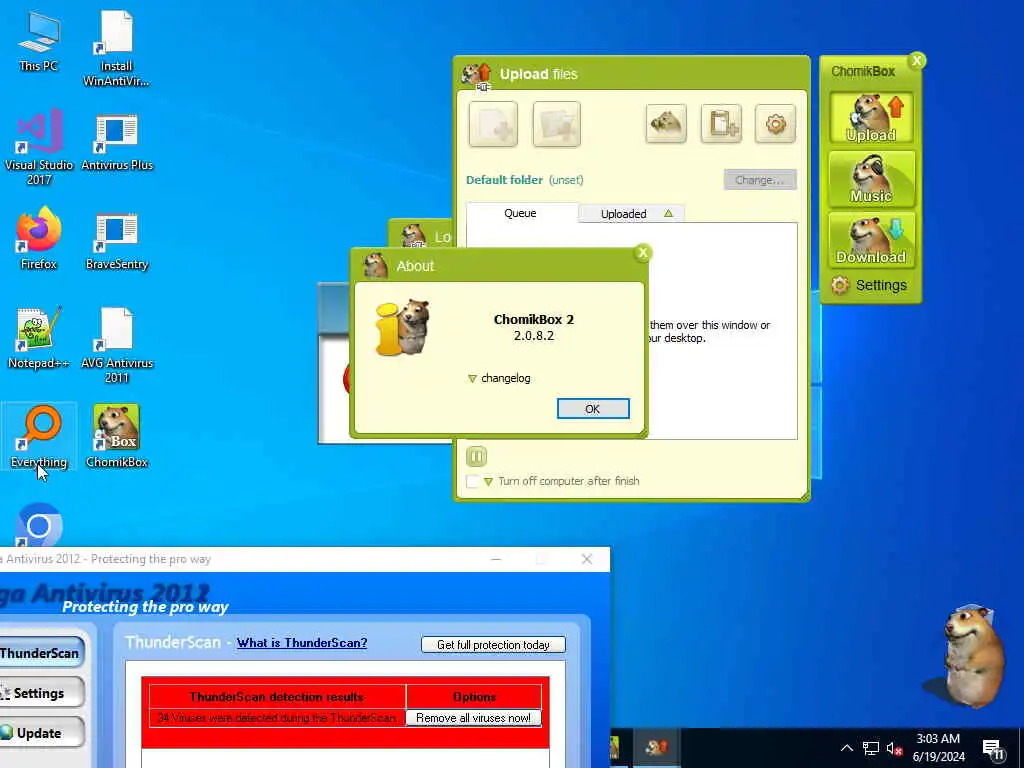Open network status tray icon
The image size is (1024, 768).
tap(871, 748)
